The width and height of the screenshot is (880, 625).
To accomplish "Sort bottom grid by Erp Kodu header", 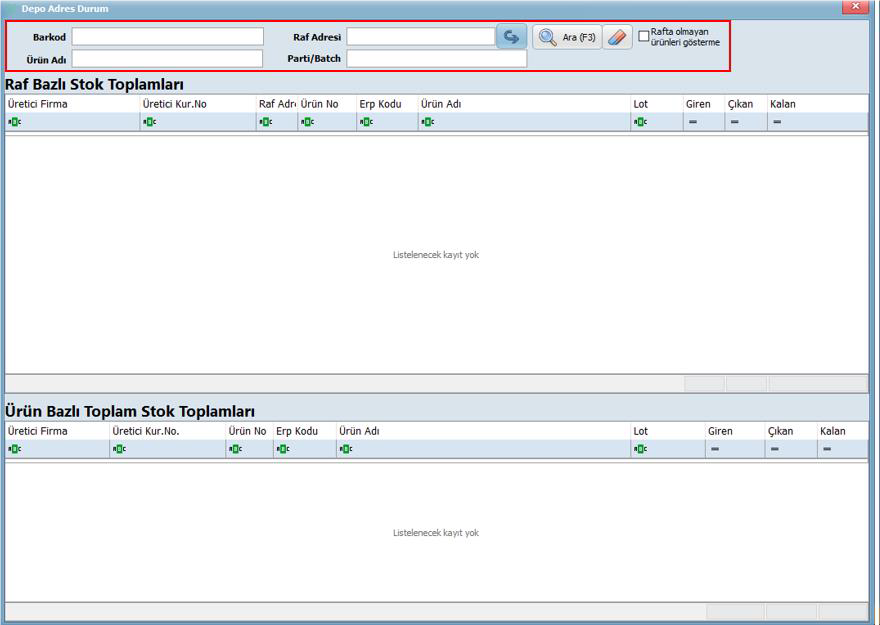I will pos(296,431).
